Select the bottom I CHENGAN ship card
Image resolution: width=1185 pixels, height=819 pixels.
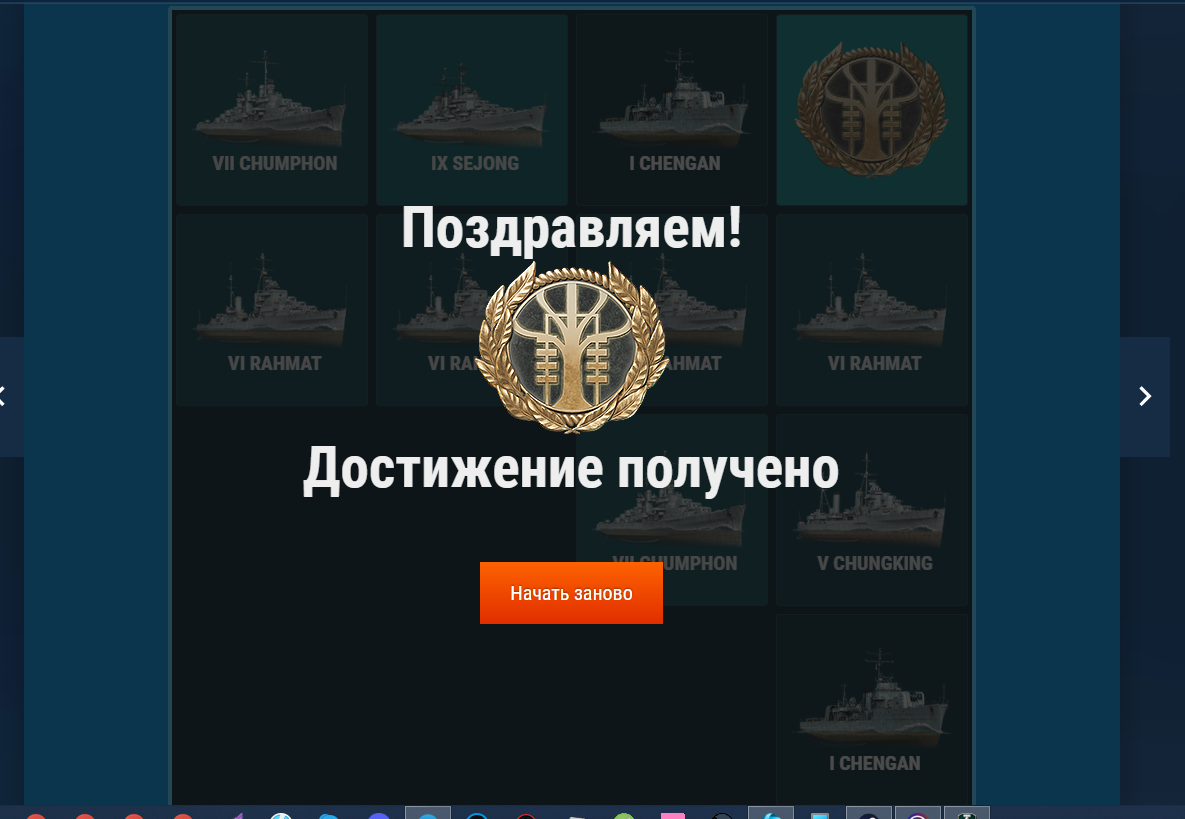tap(872, 709)
